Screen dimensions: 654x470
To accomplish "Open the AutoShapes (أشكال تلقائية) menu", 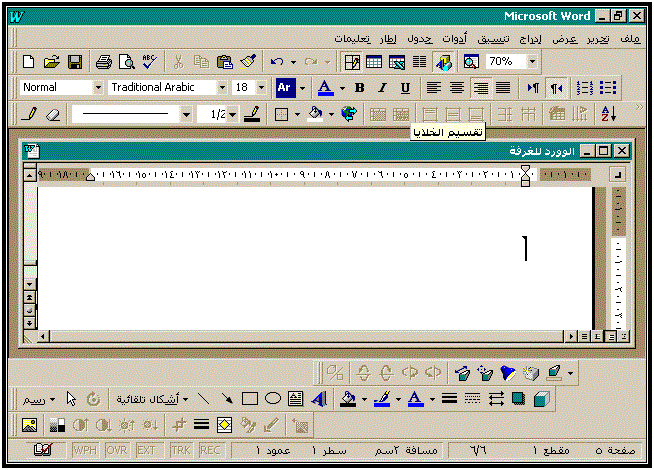I will pyautogui.click(x=152, y=399).
